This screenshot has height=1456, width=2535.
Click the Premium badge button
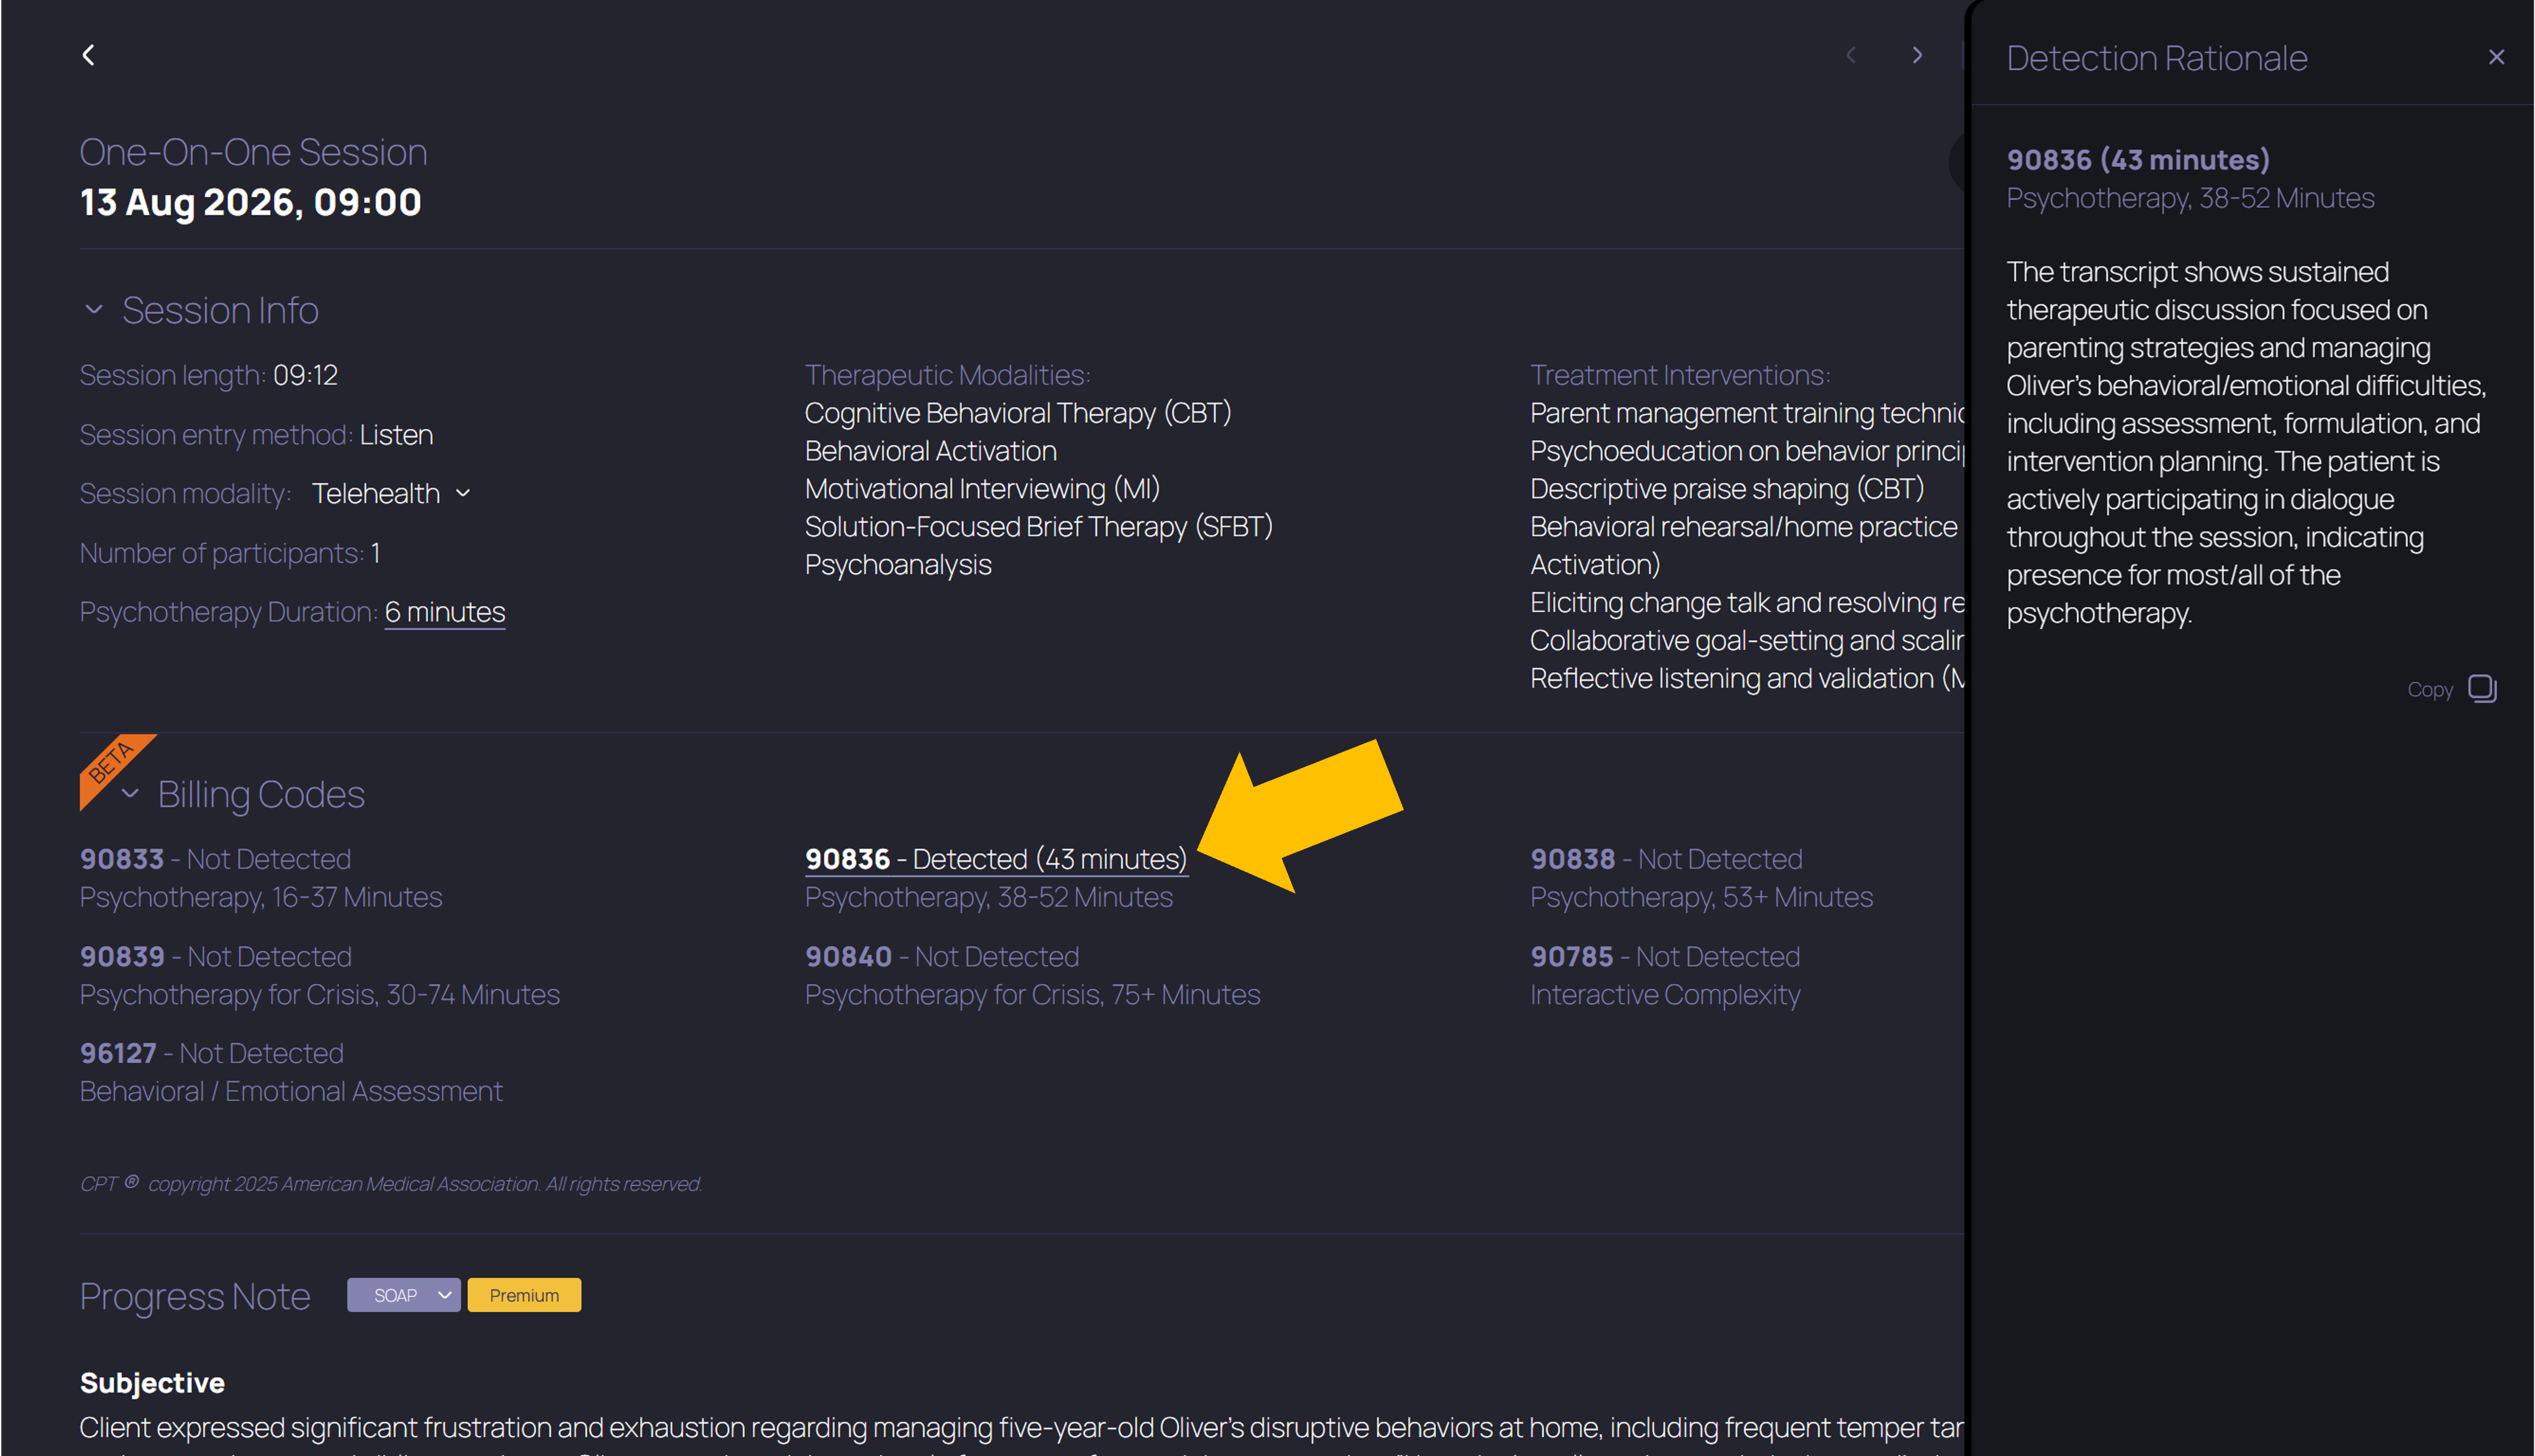pyautogui.click(x=524, y=1295)
